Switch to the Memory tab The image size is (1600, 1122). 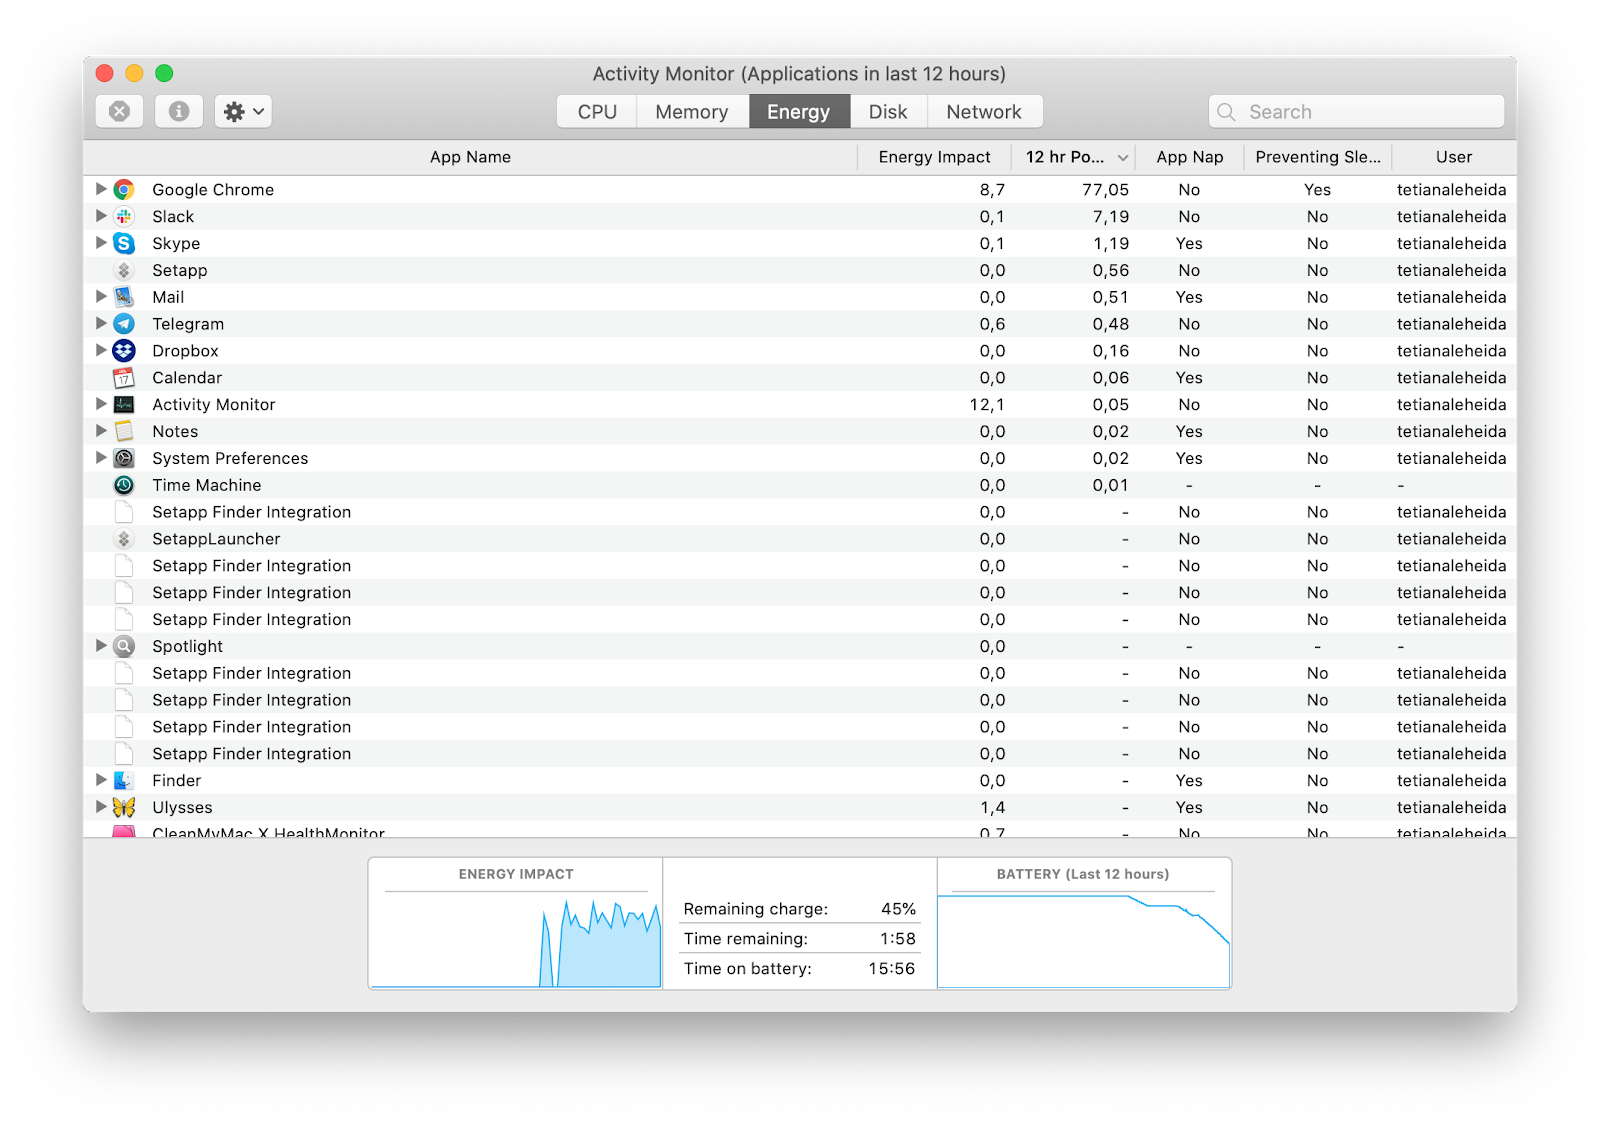[x=692, y=111]
